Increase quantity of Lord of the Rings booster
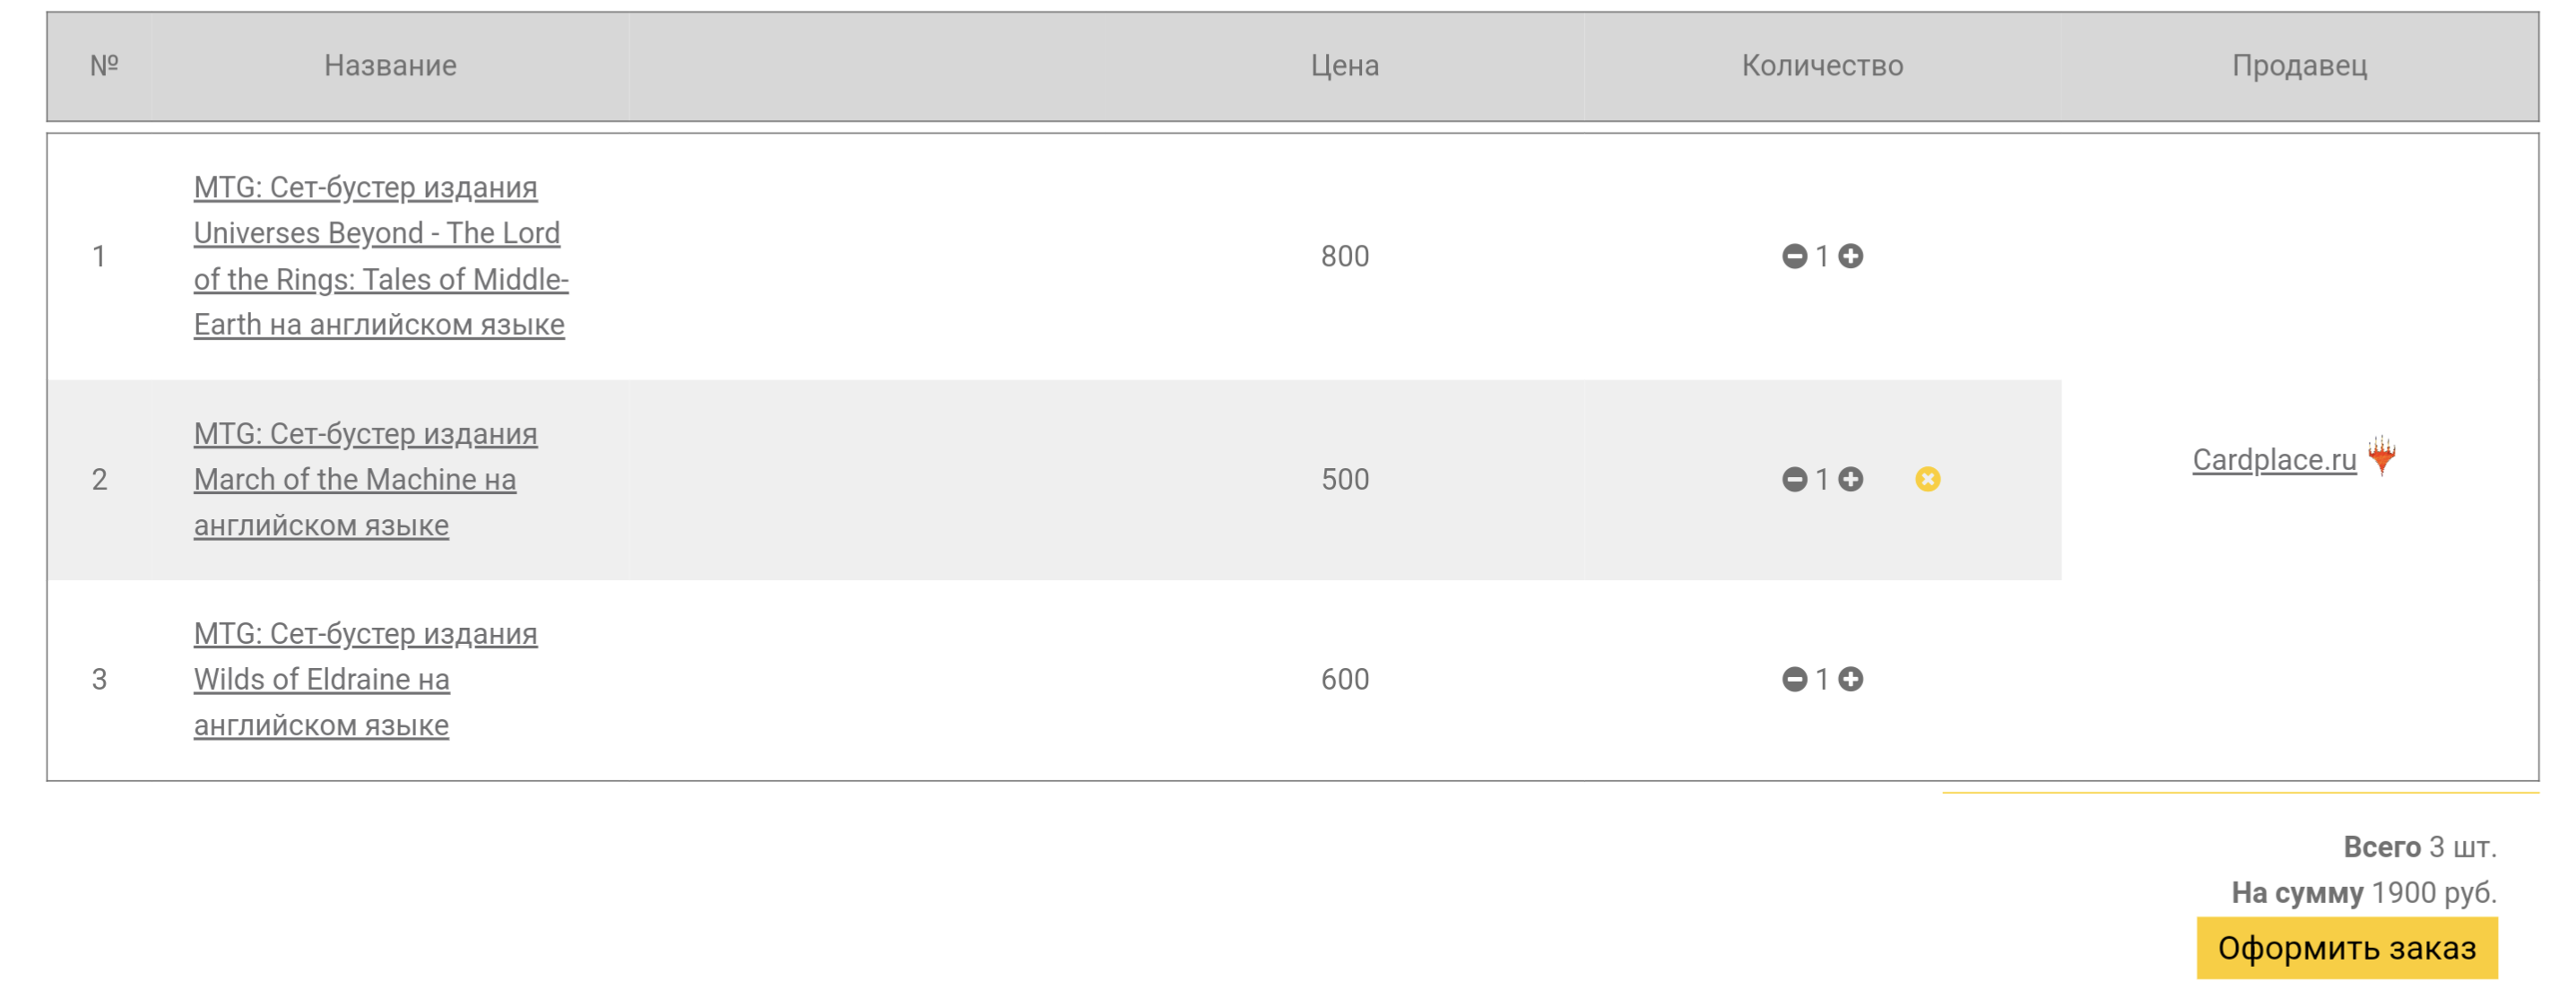The width and height of the screenshot is (2576, 999). 1851,257
